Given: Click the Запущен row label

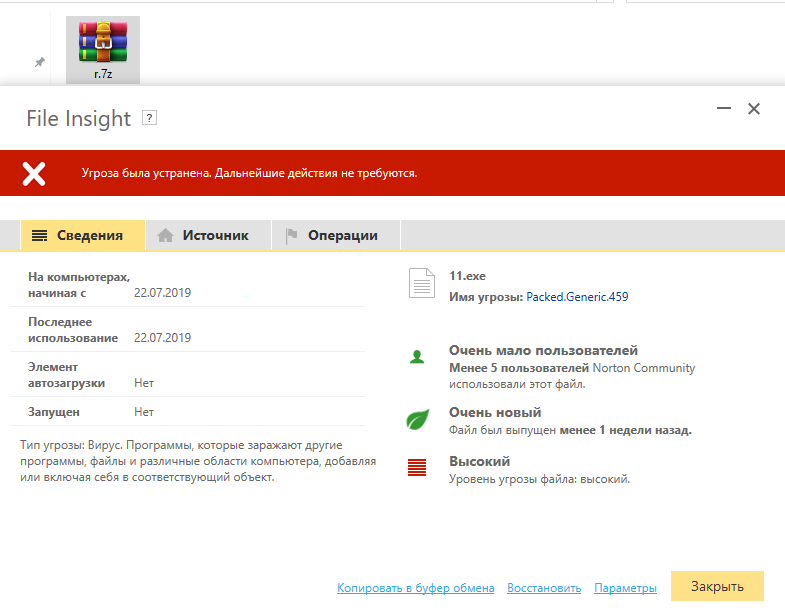Looking at the screenshot, I should (x=54, y=412).
